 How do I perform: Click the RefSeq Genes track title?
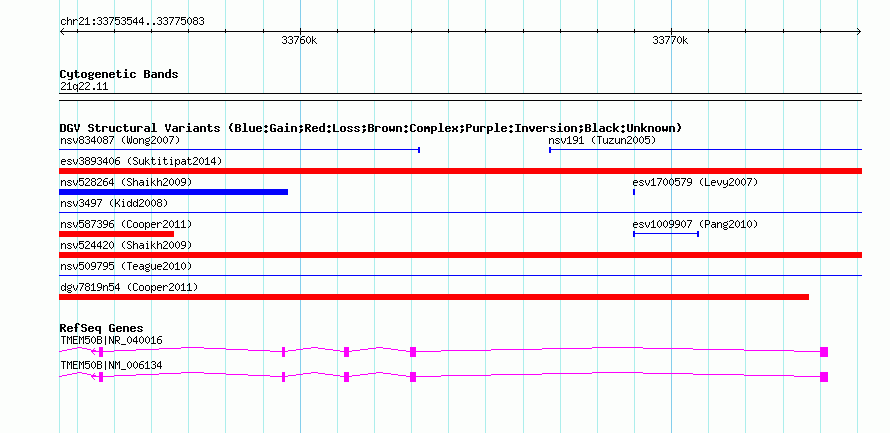[102, 329]
